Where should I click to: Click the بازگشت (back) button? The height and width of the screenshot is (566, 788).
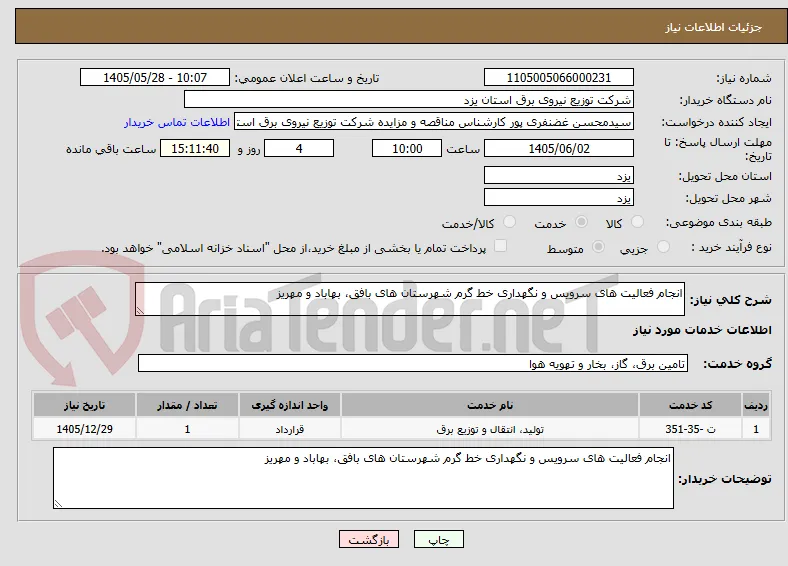[369, 539]
